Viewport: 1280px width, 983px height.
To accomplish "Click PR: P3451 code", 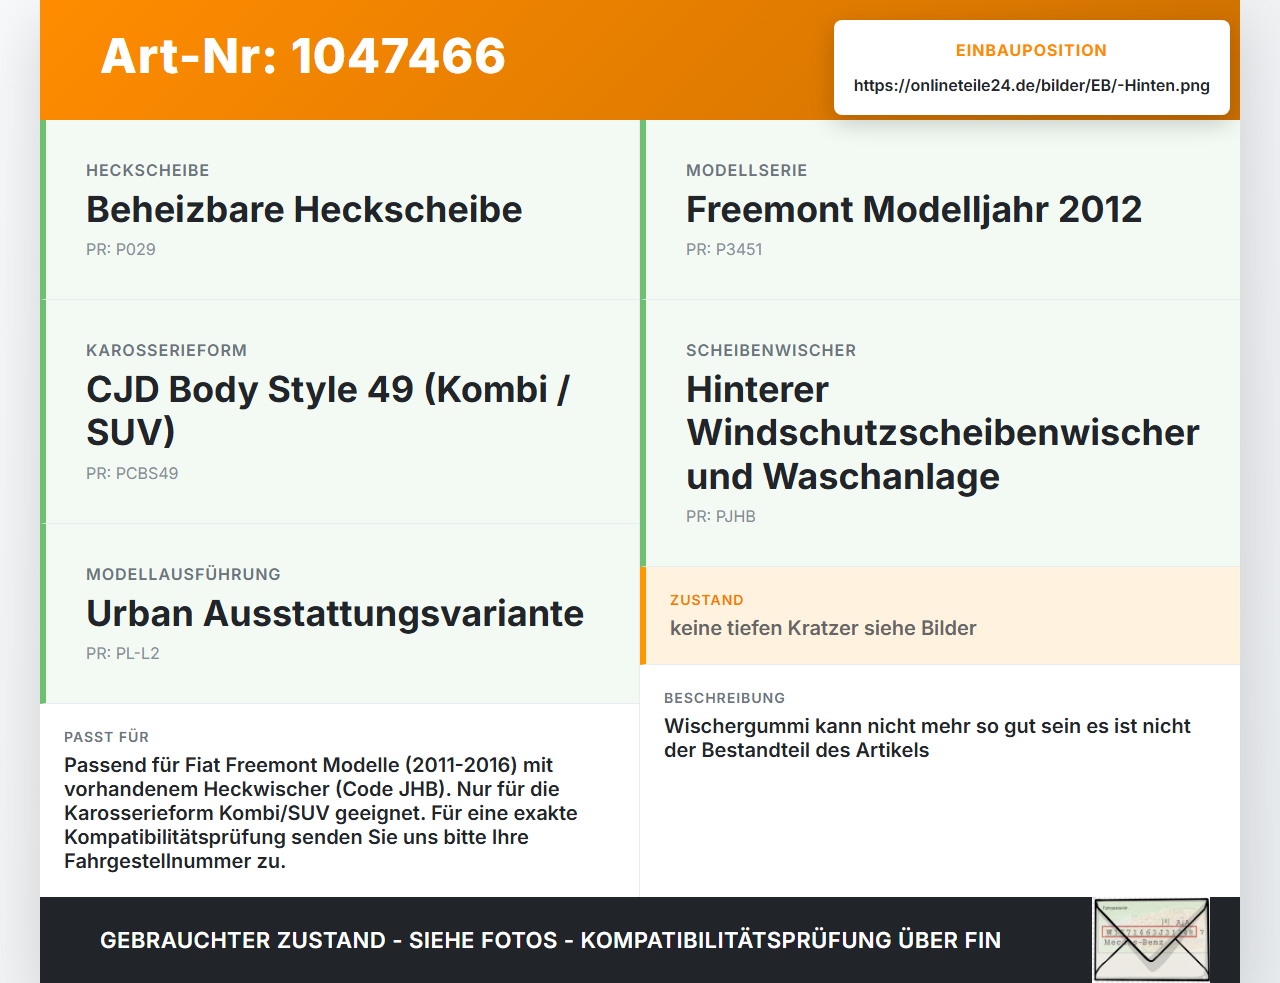I will (x=724, y=249).
